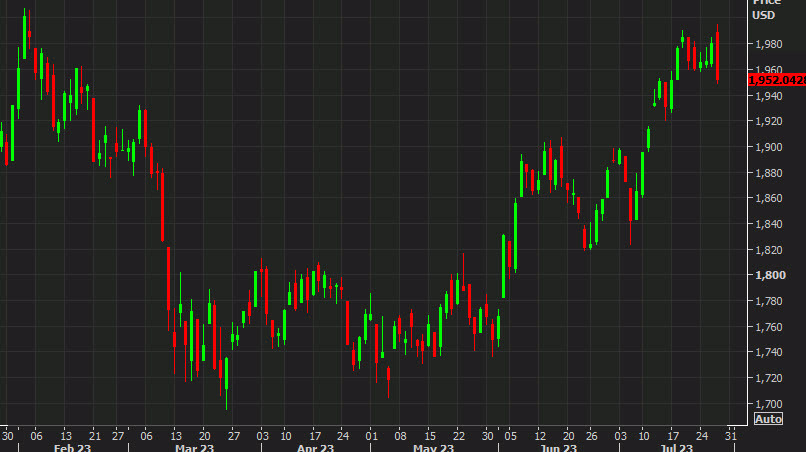Click the 1,740 price axis label

[x=768, y=352]
